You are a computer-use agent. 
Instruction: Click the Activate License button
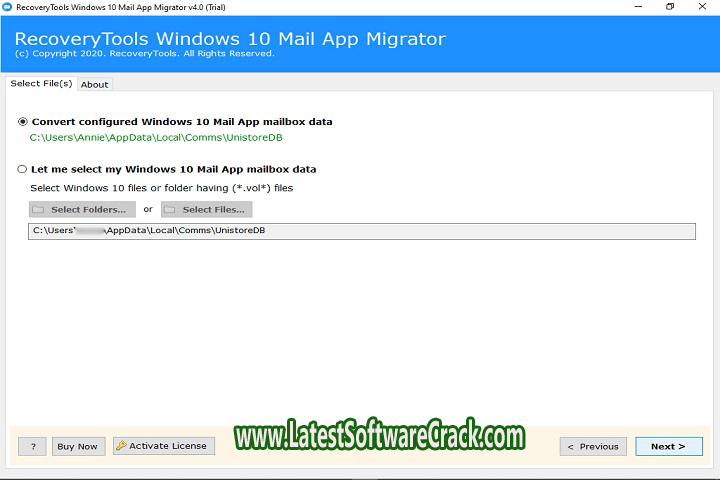[164, 446]
